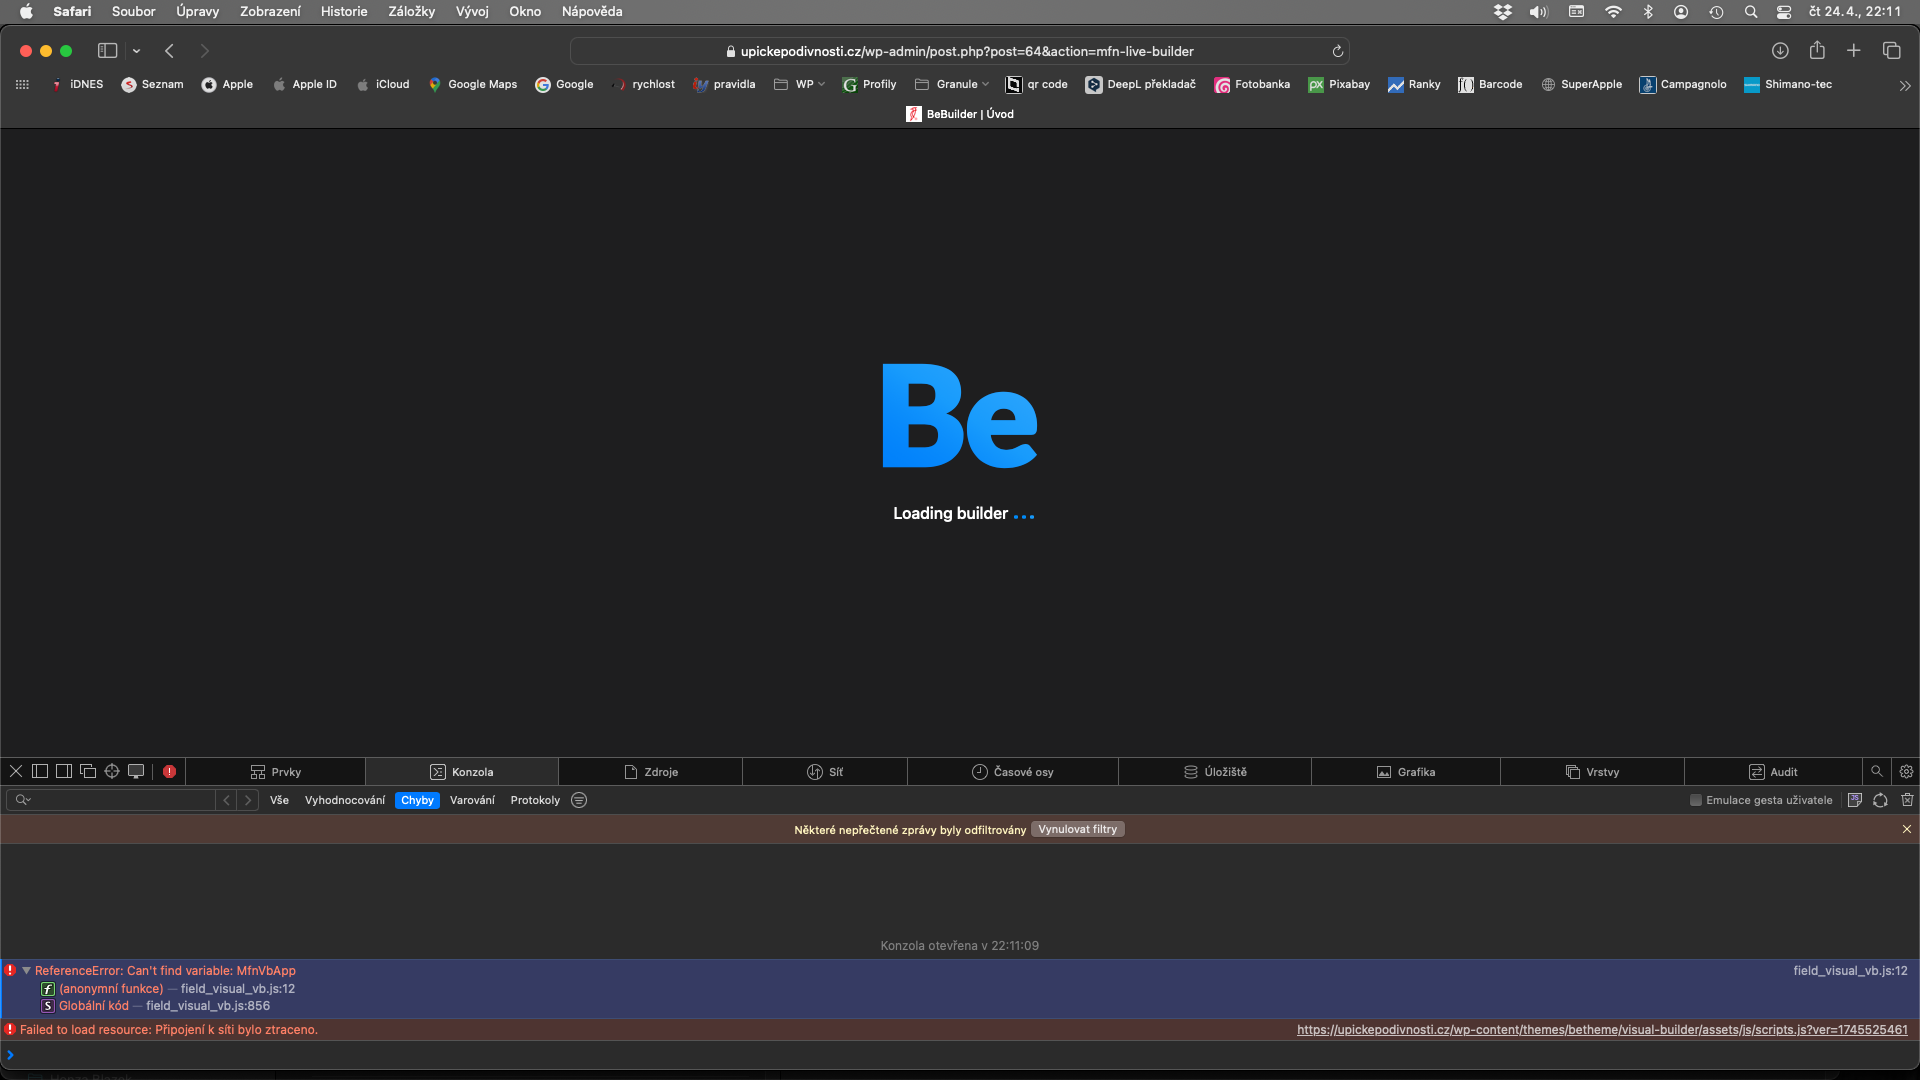
Task: Toggle the Safari sidebar button
Action: 107,50
